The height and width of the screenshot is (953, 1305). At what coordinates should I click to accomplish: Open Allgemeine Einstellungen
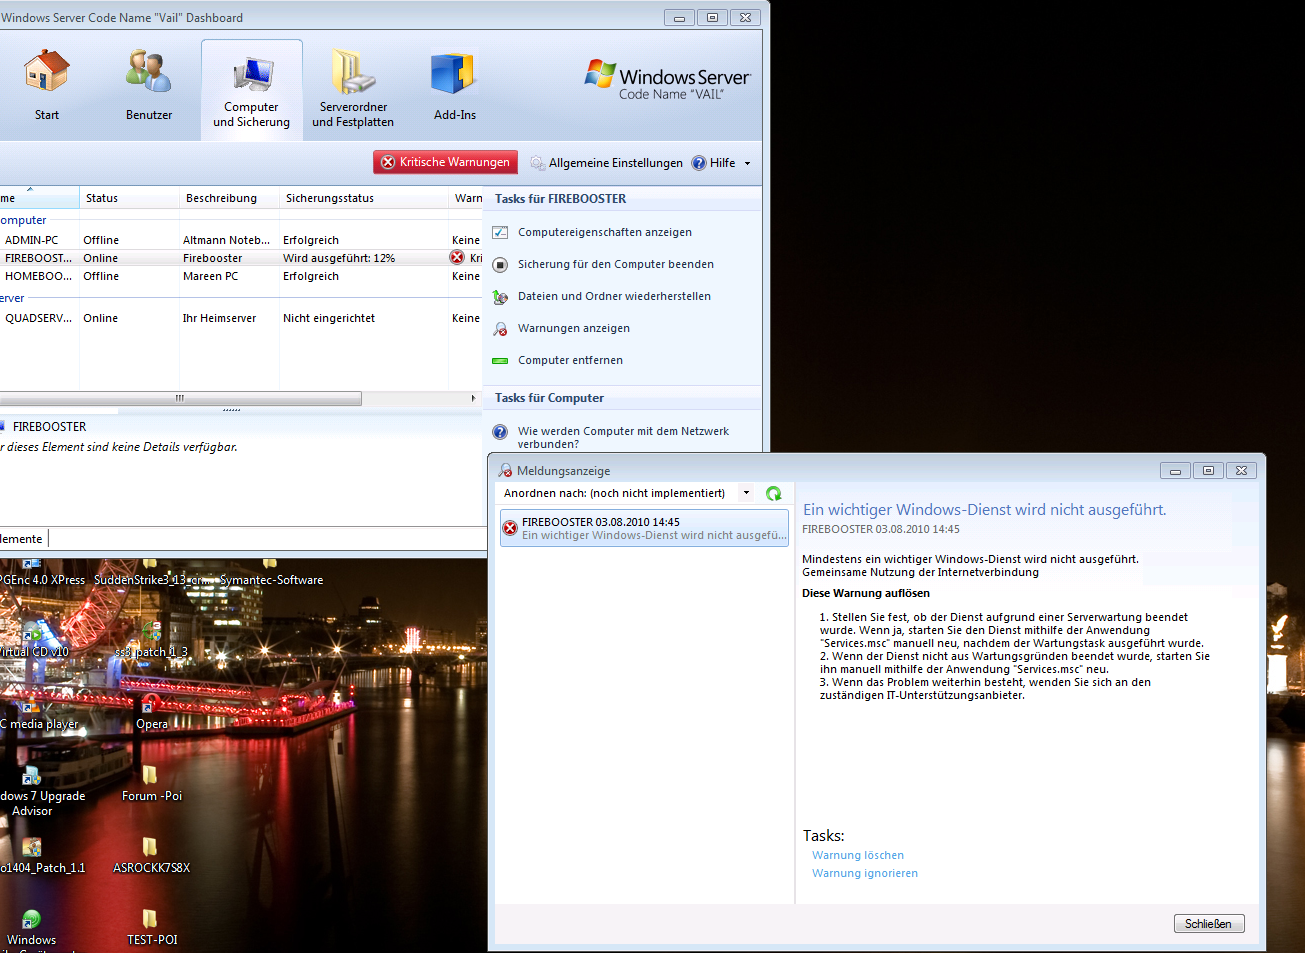(606, 163)
